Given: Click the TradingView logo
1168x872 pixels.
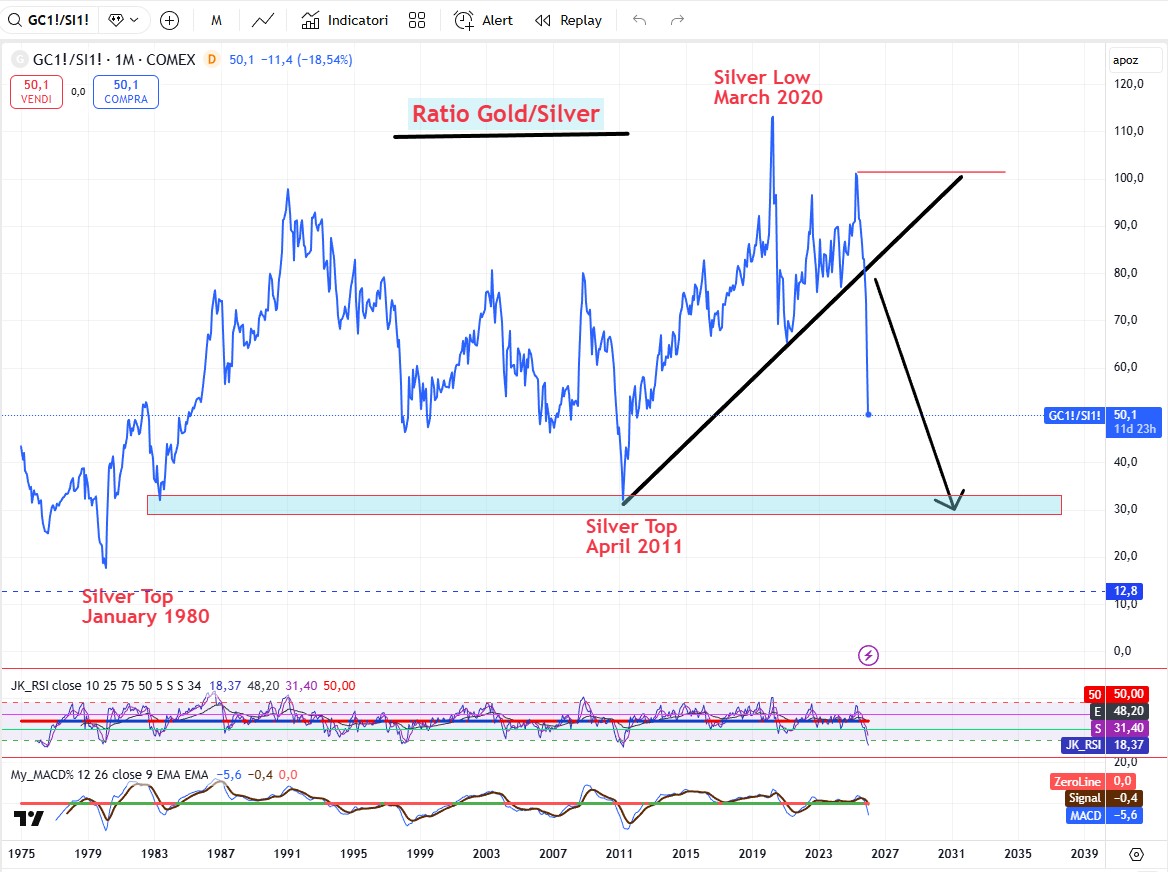Looking at the screenshot, I should 29,818.
